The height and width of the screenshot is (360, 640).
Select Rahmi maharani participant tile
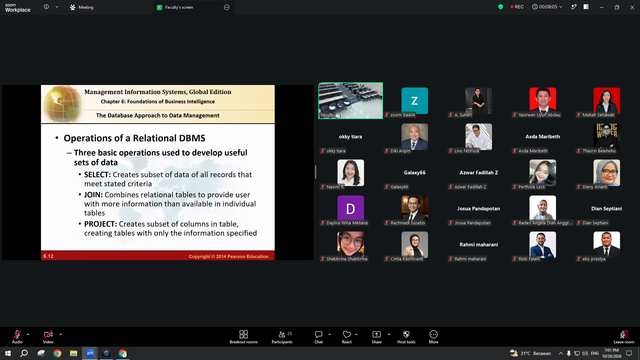pos(479,244)
